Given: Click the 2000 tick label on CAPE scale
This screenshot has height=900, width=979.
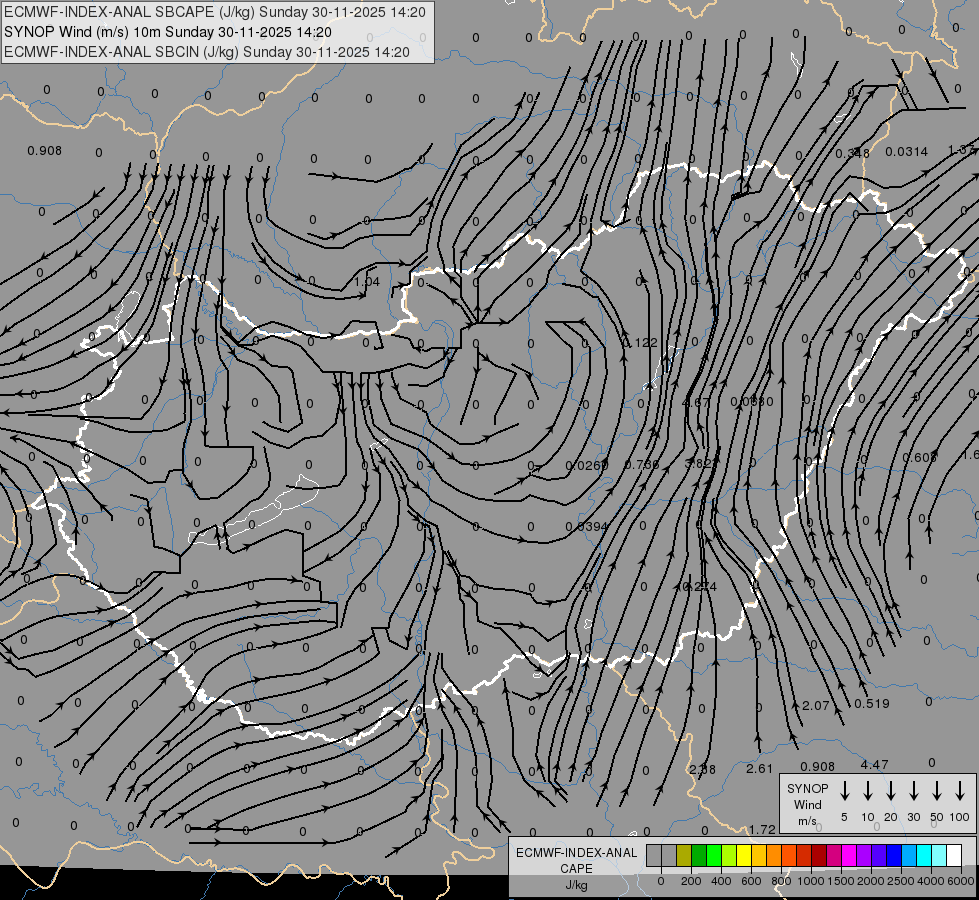Looking at the screenshot, I should (871, 881).
